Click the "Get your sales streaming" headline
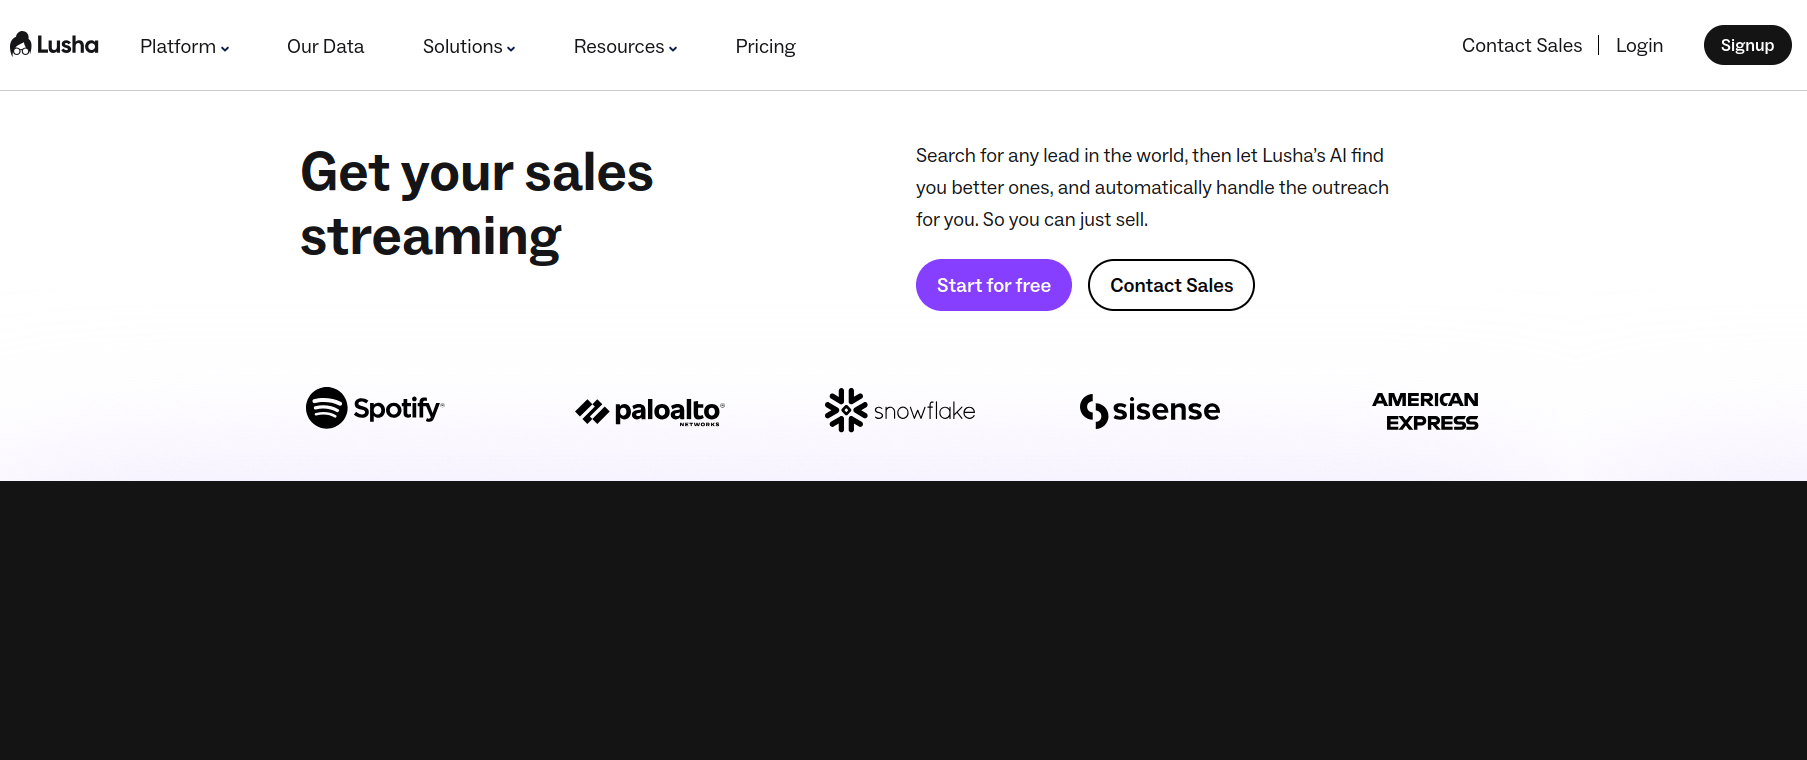Screen dimensions: 1807x760 pyautogui.click(x=477, y=204)
